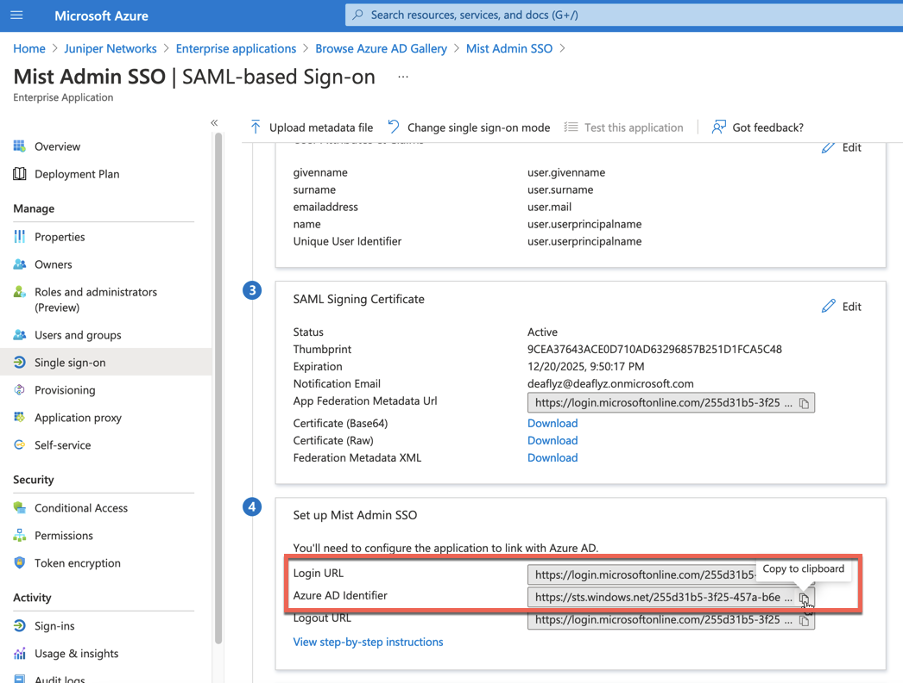Navigate to Provisioning in the sidebar
Screen dimensions: 904x684
click(x=65, y=390)
